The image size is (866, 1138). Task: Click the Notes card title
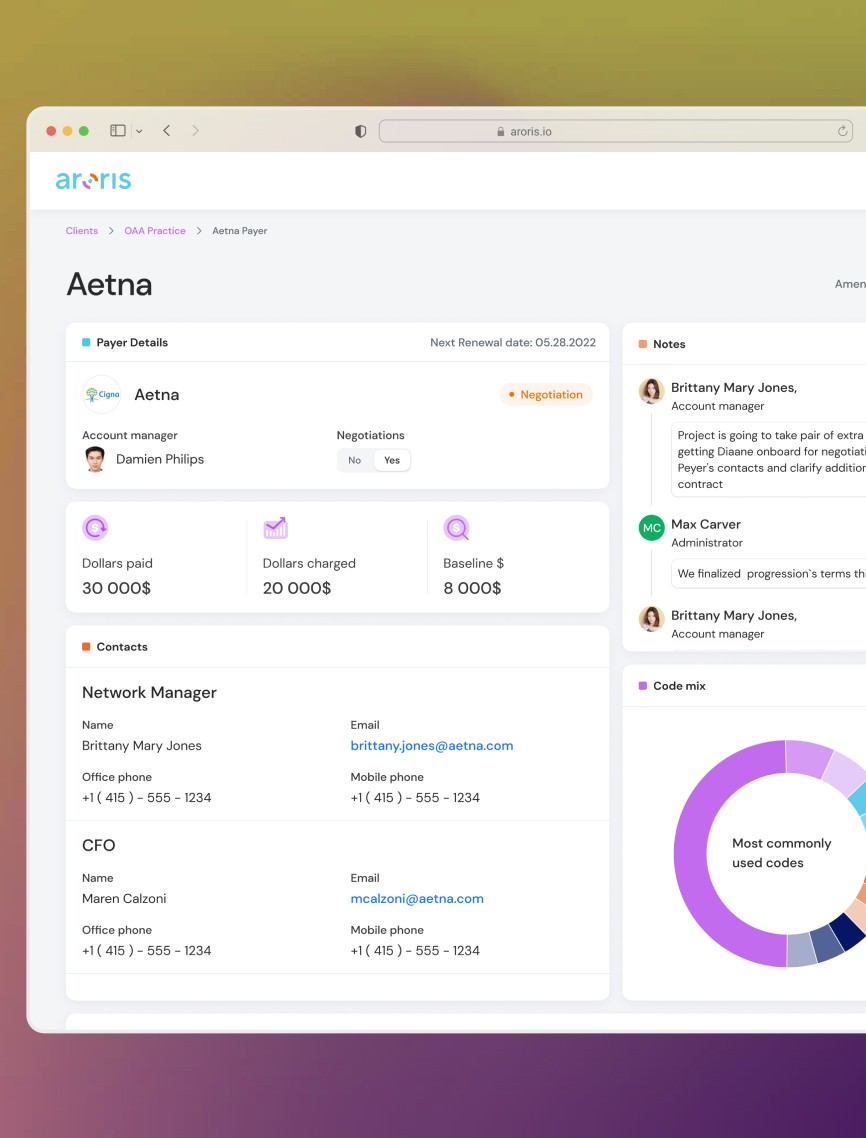point(669,344)
